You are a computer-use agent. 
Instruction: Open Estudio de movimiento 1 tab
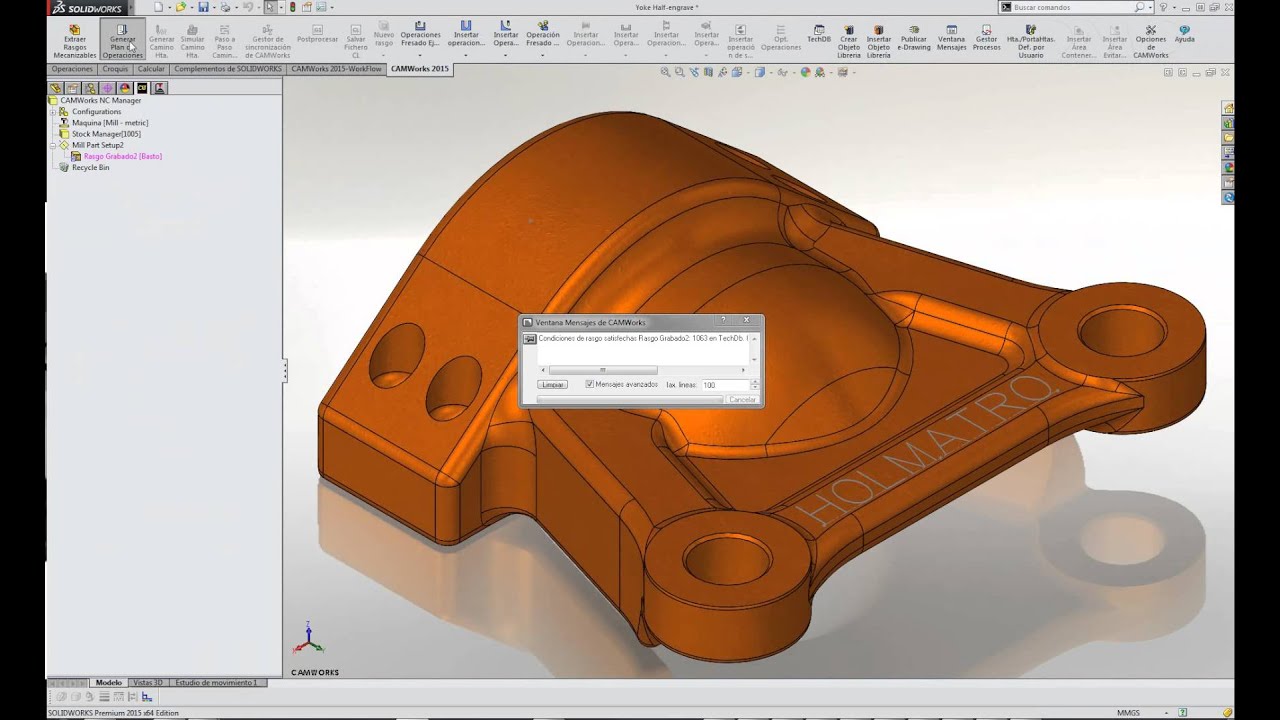coord(217,682)
